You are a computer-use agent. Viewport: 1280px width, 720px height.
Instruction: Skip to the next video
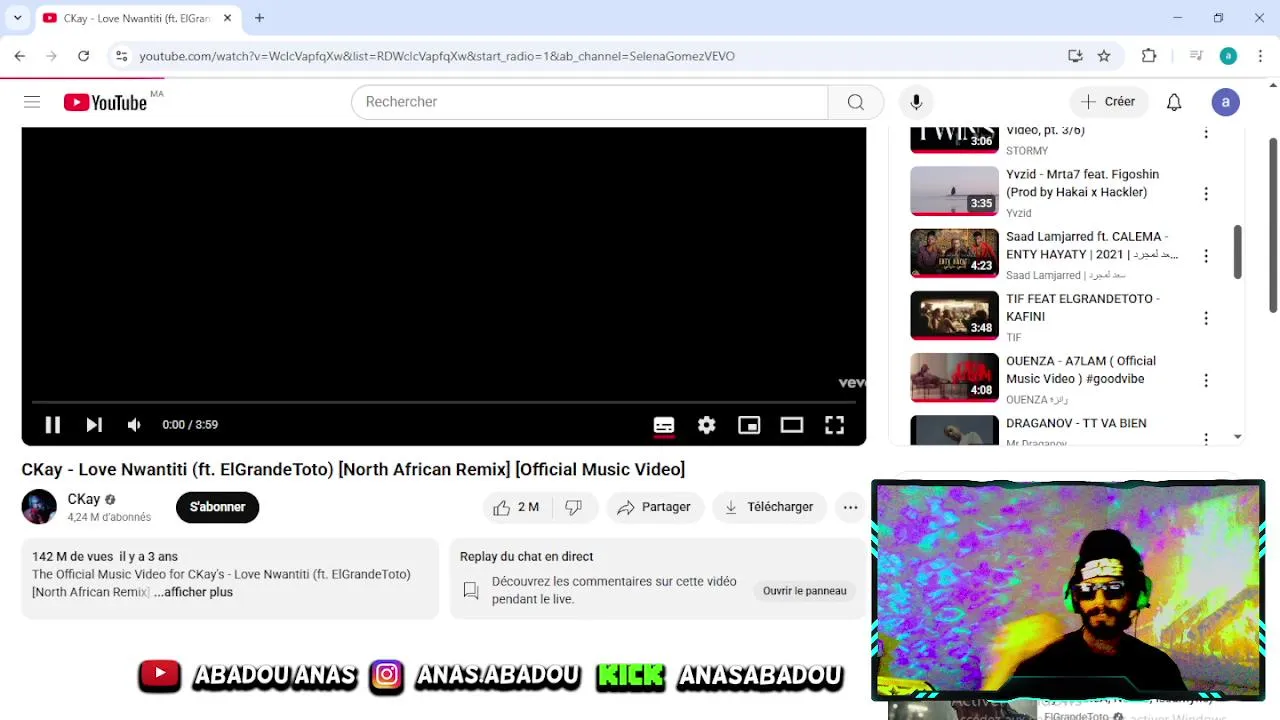click(94, 425)
